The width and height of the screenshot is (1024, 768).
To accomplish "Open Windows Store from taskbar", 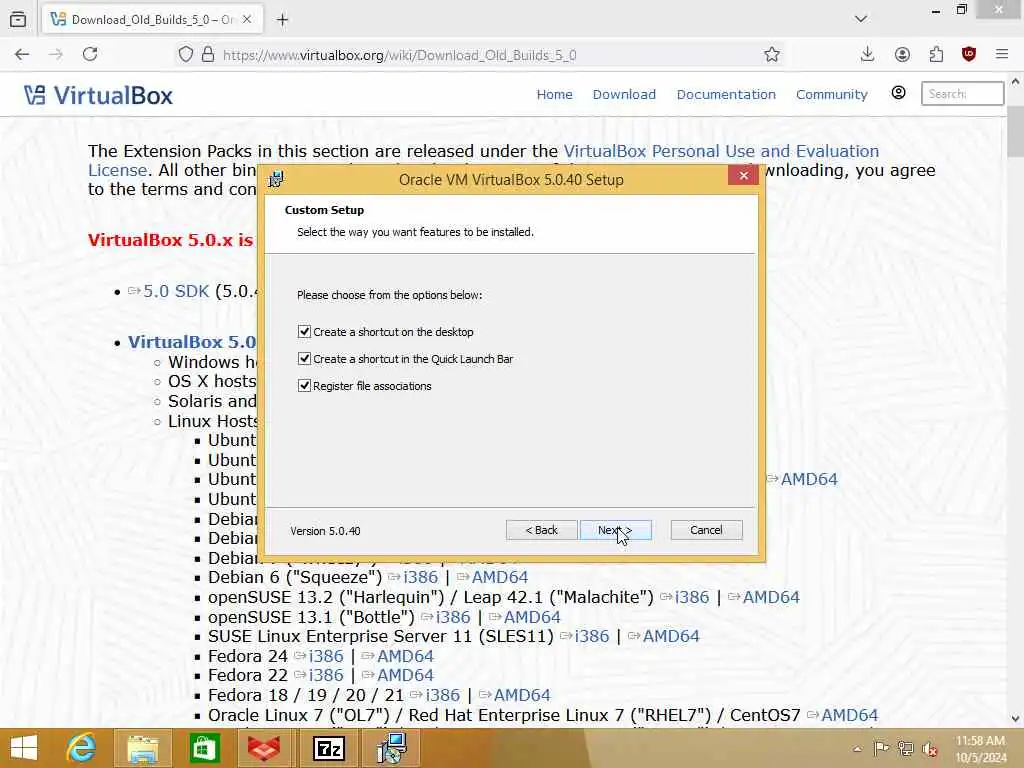I will pos(204,748).
